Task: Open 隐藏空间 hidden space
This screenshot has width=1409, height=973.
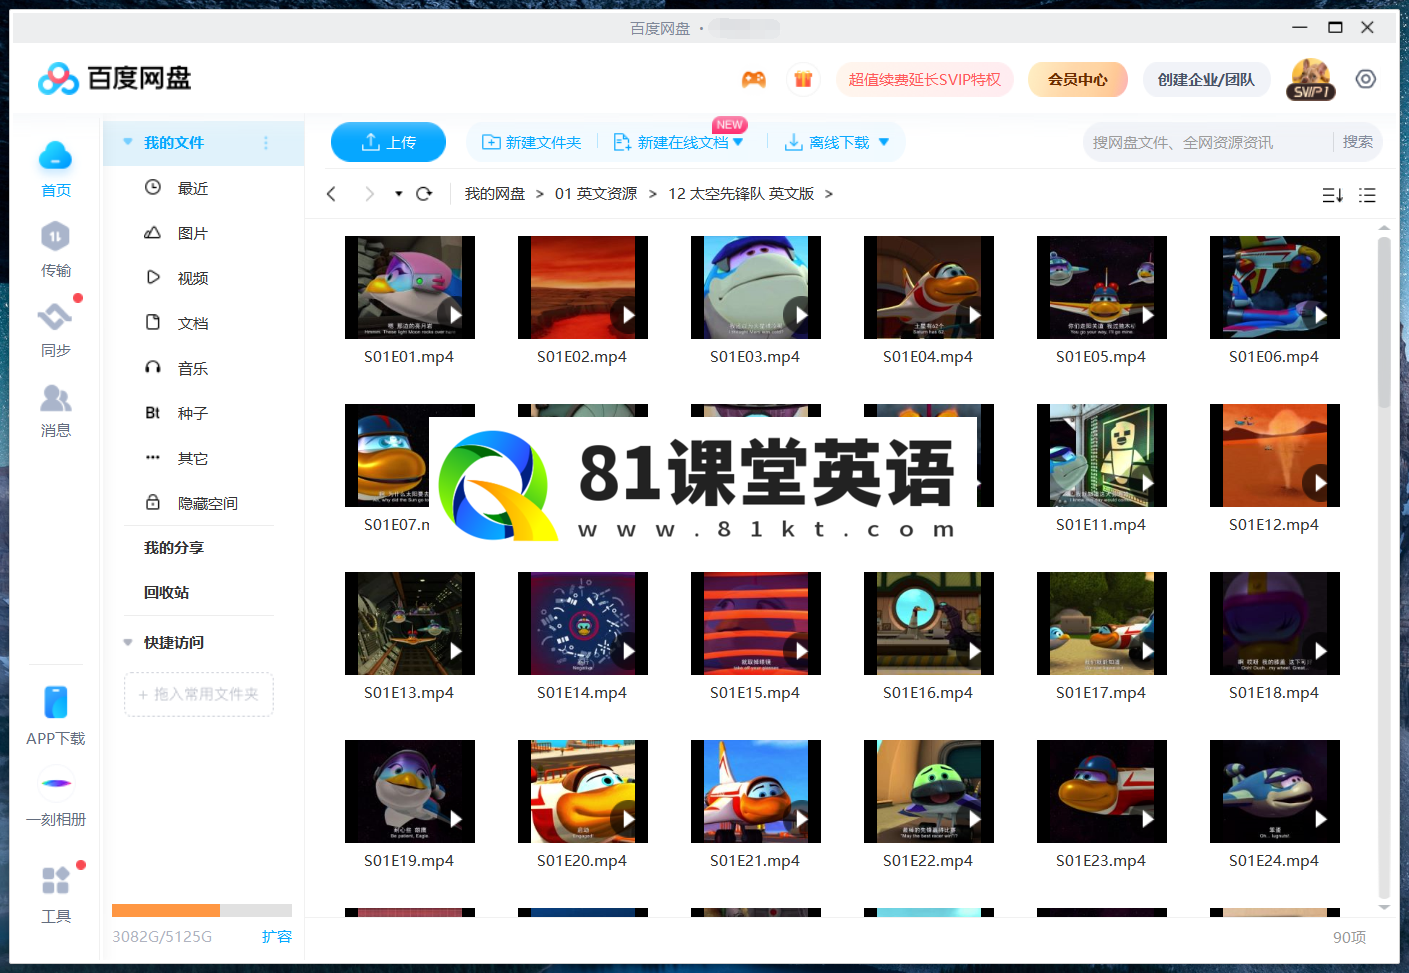Action: (x=207, y=503)
